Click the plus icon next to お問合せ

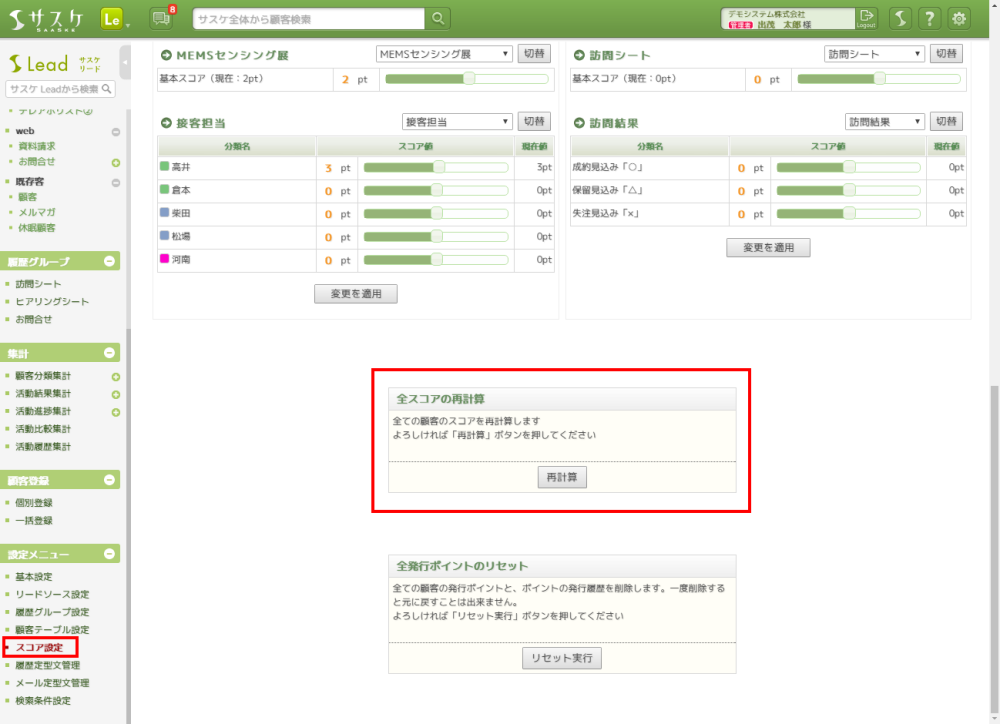click(116, 163)
